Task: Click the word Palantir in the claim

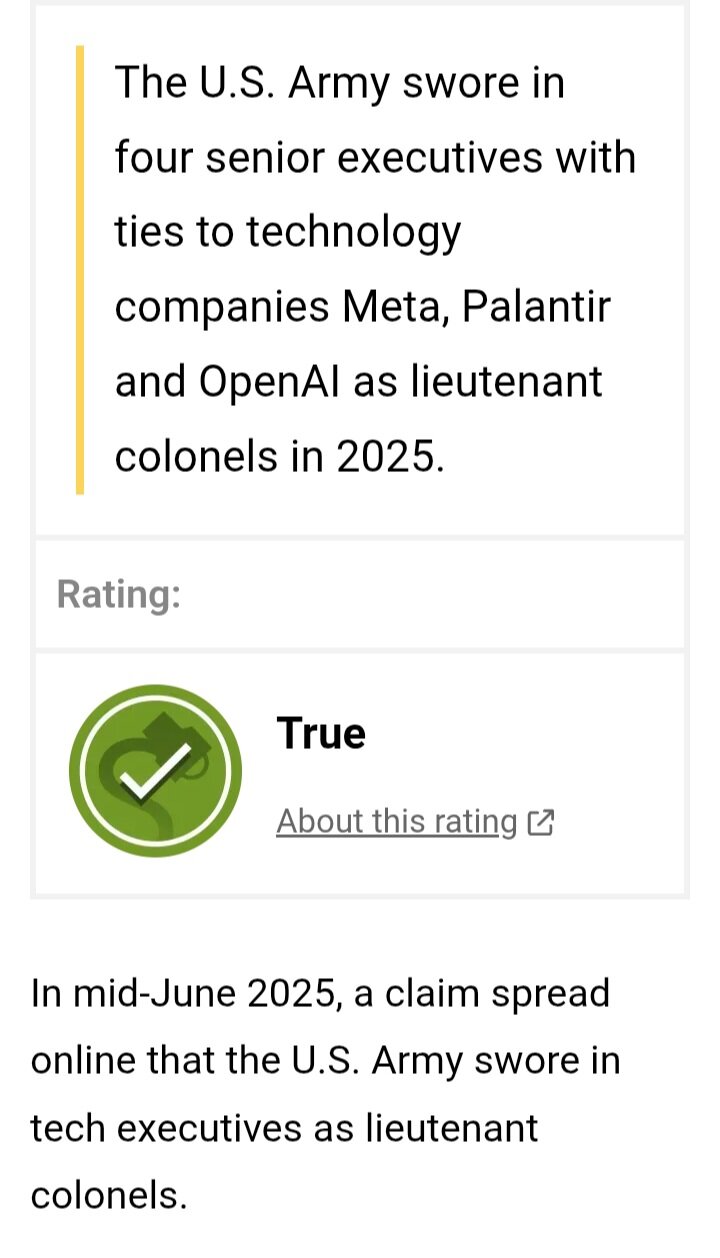Action: [x=535, y=306]
